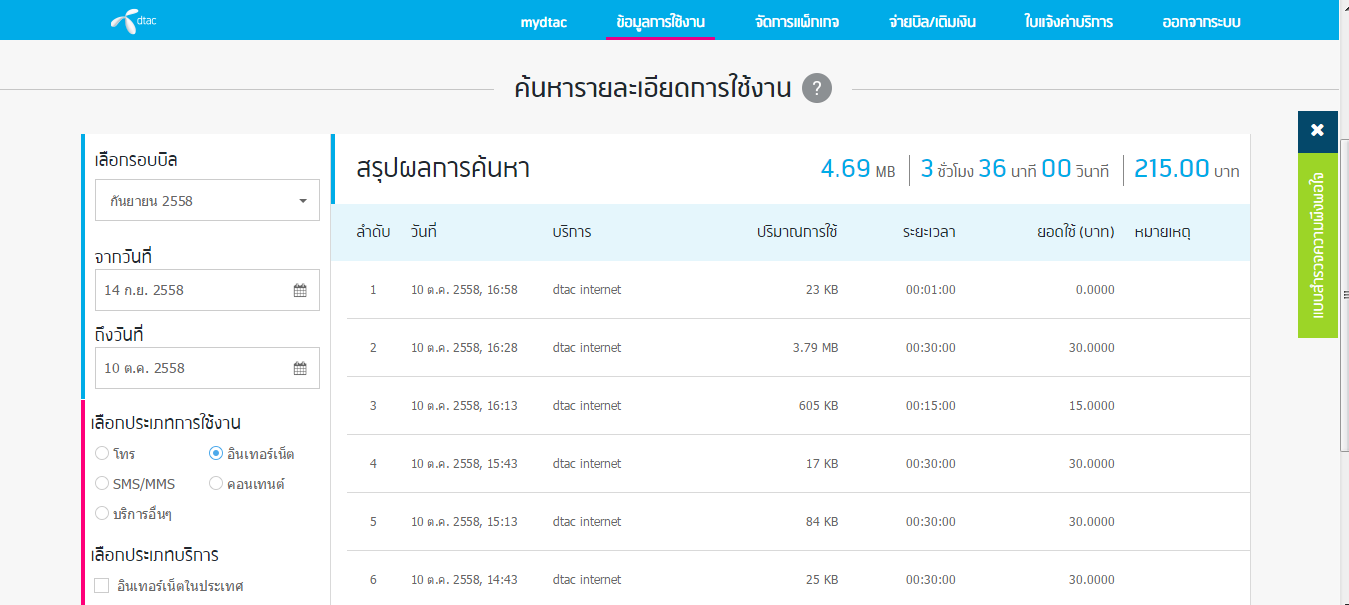The height and width of the screenshot is (605, 1349).
Task: Open the ข้อมูลการใช้งาน menu
Action: tap(660, 22)
